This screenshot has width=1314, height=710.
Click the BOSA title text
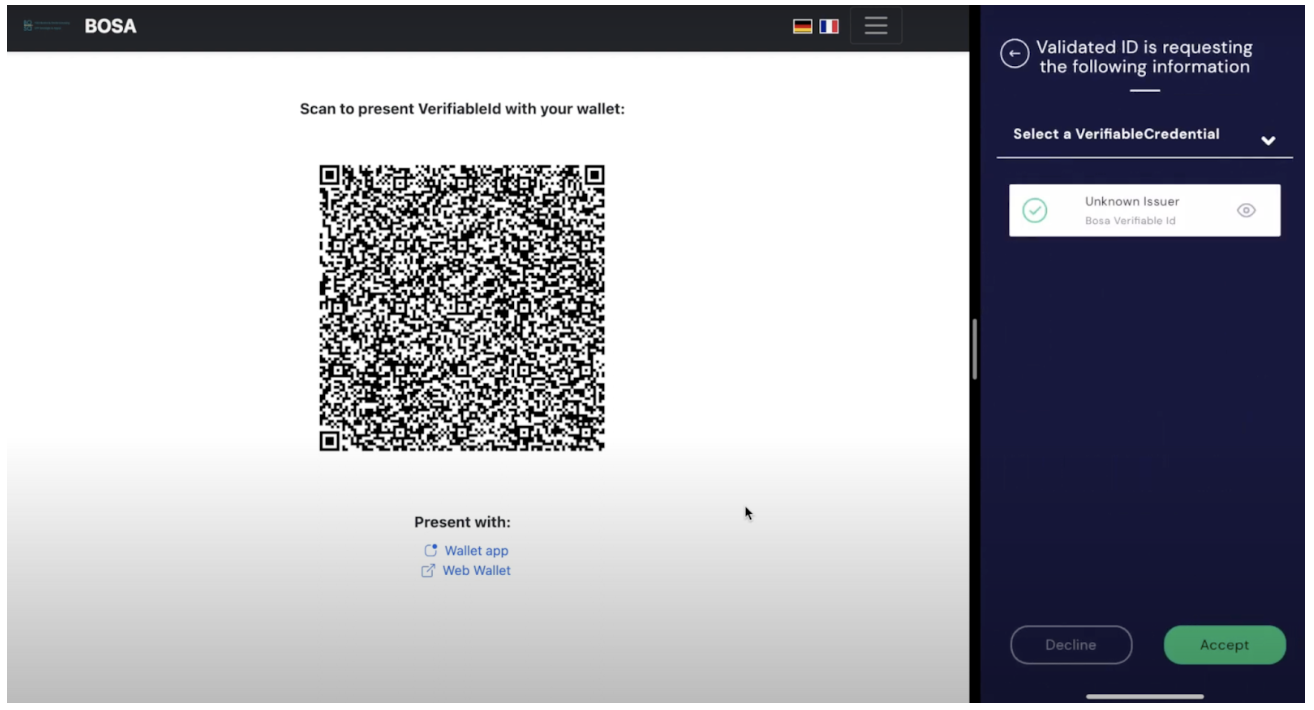110,27
